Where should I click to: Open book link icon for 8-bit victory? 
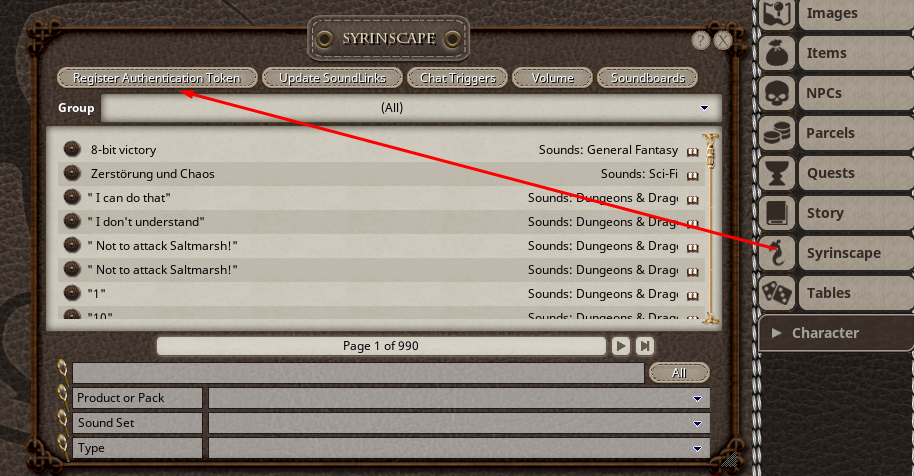click(x=692, y=151)
